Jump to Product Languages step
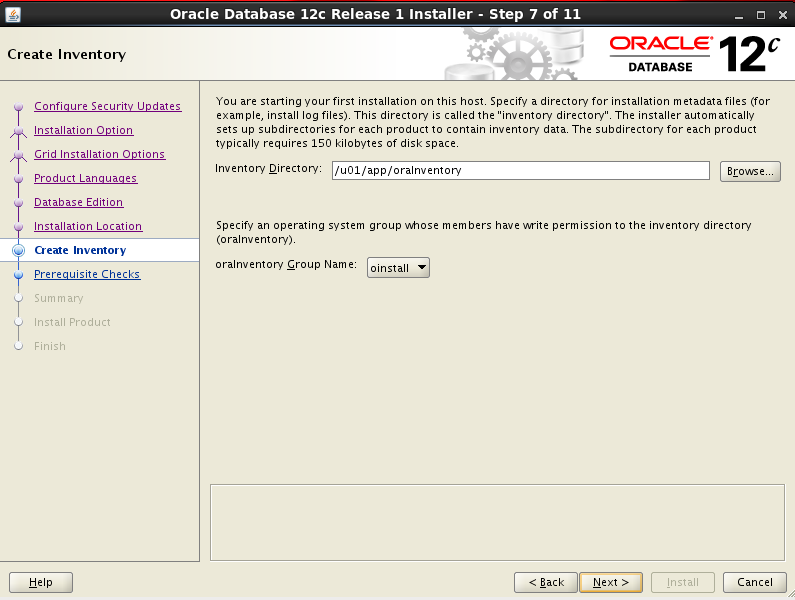Viewport: 795px width, 600px height. [86, 178]
